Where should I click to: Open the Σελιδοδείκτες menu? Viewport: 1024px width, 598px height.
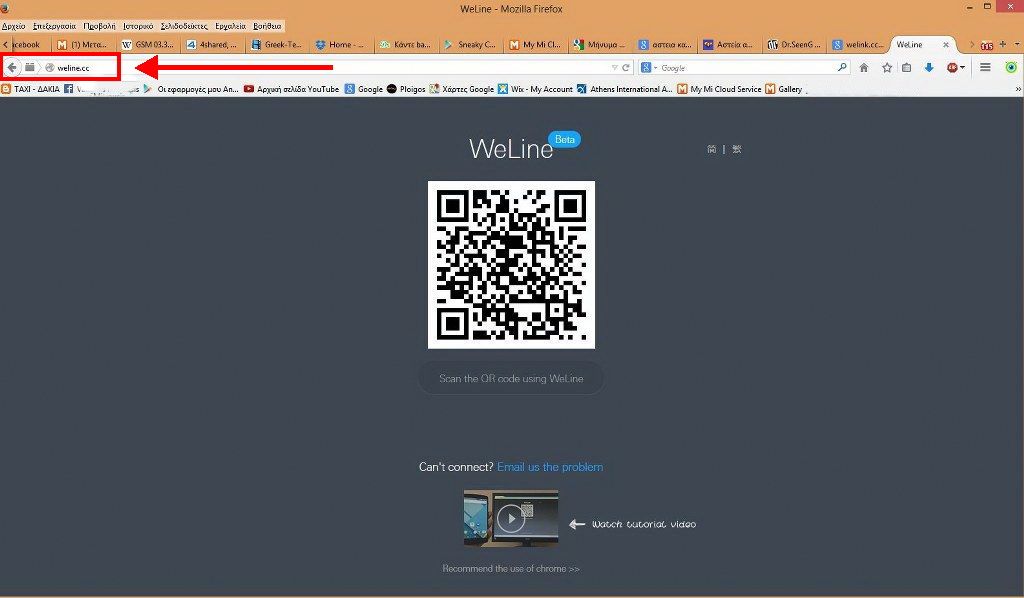click(184, 26)
